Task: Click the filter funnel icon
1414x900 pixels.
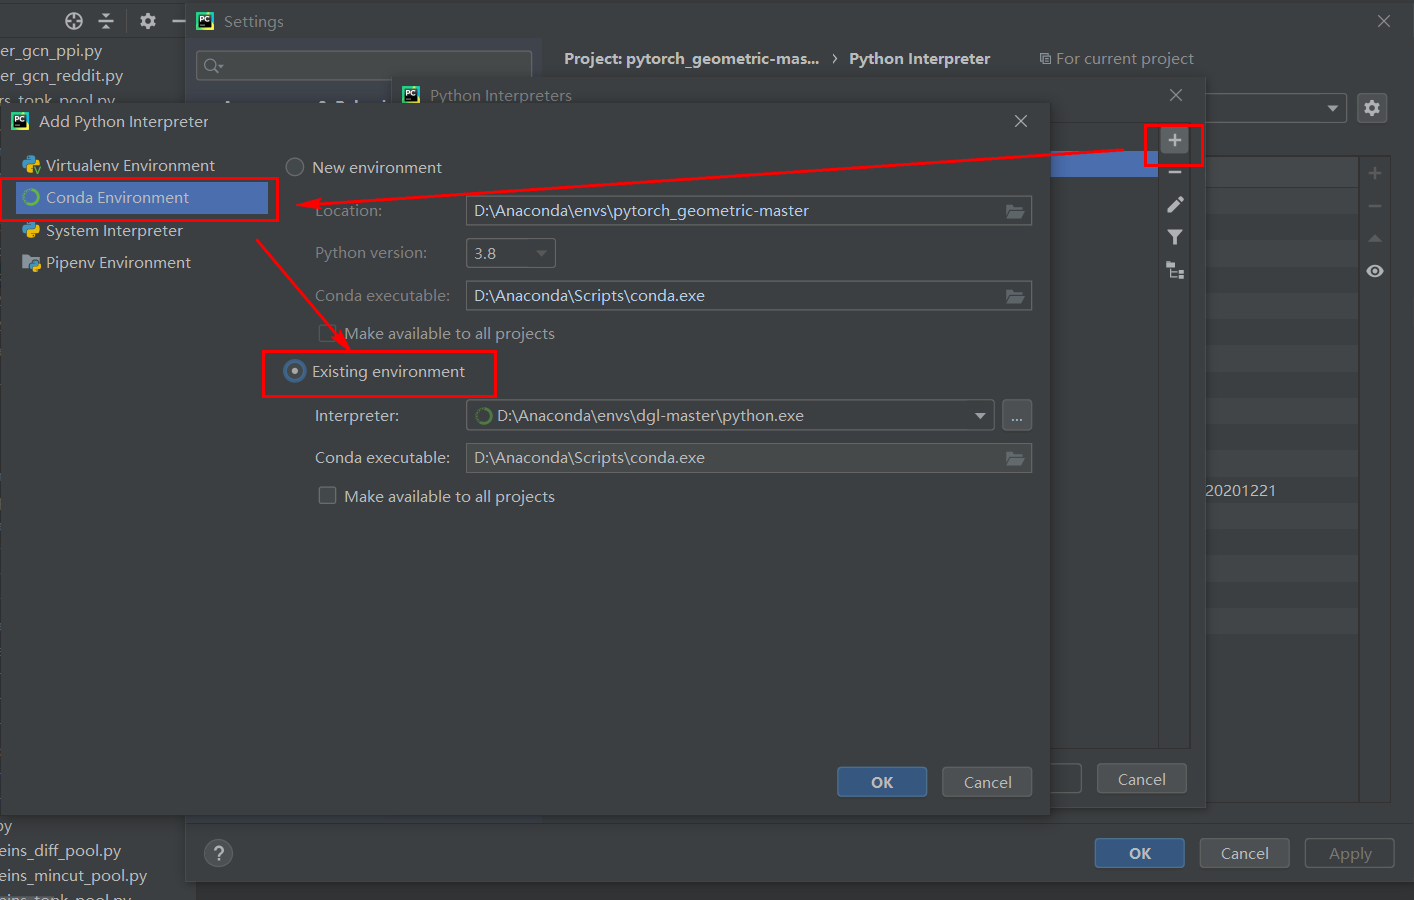Action: coord(1175,237)
